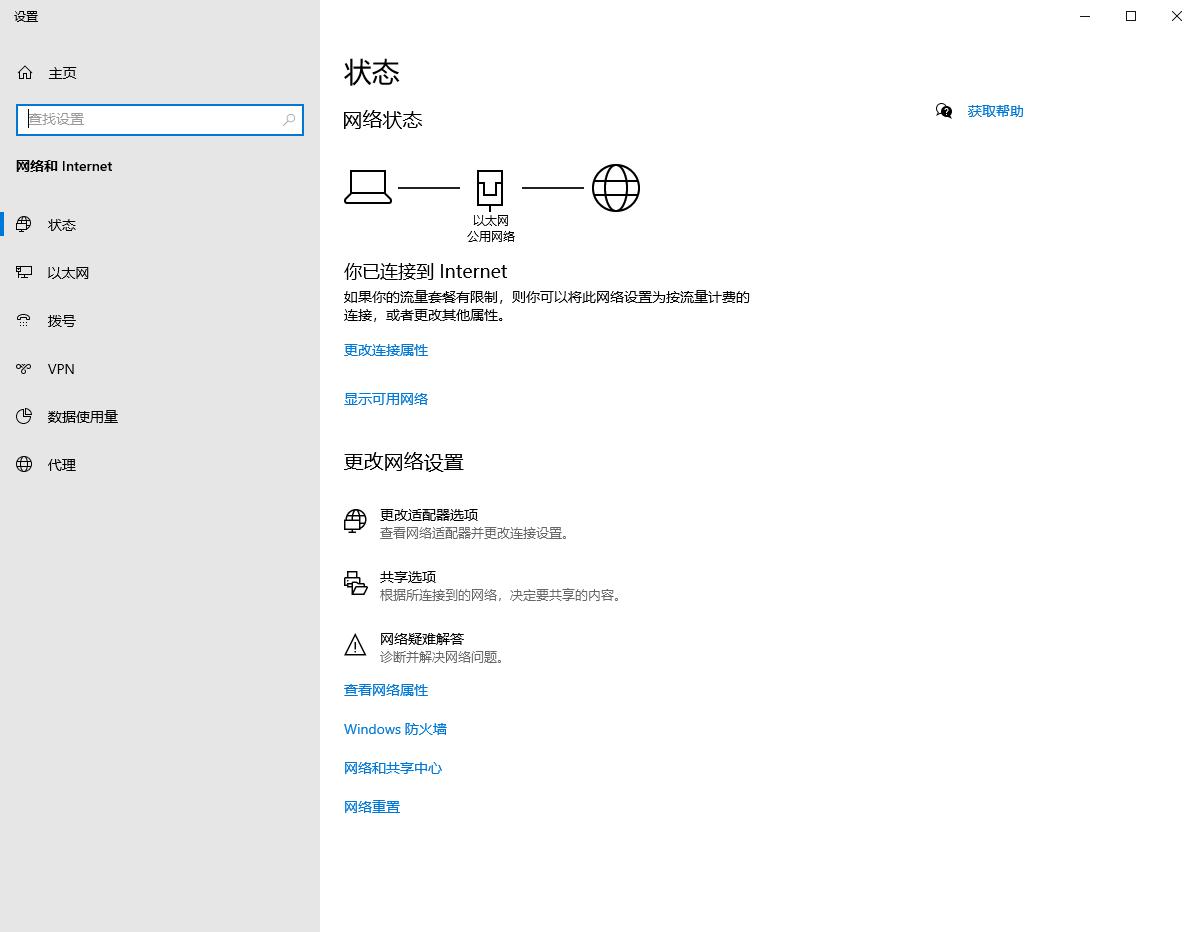
Task: Click 显示可用网络 to show available networks
Action: coord(385,398)
